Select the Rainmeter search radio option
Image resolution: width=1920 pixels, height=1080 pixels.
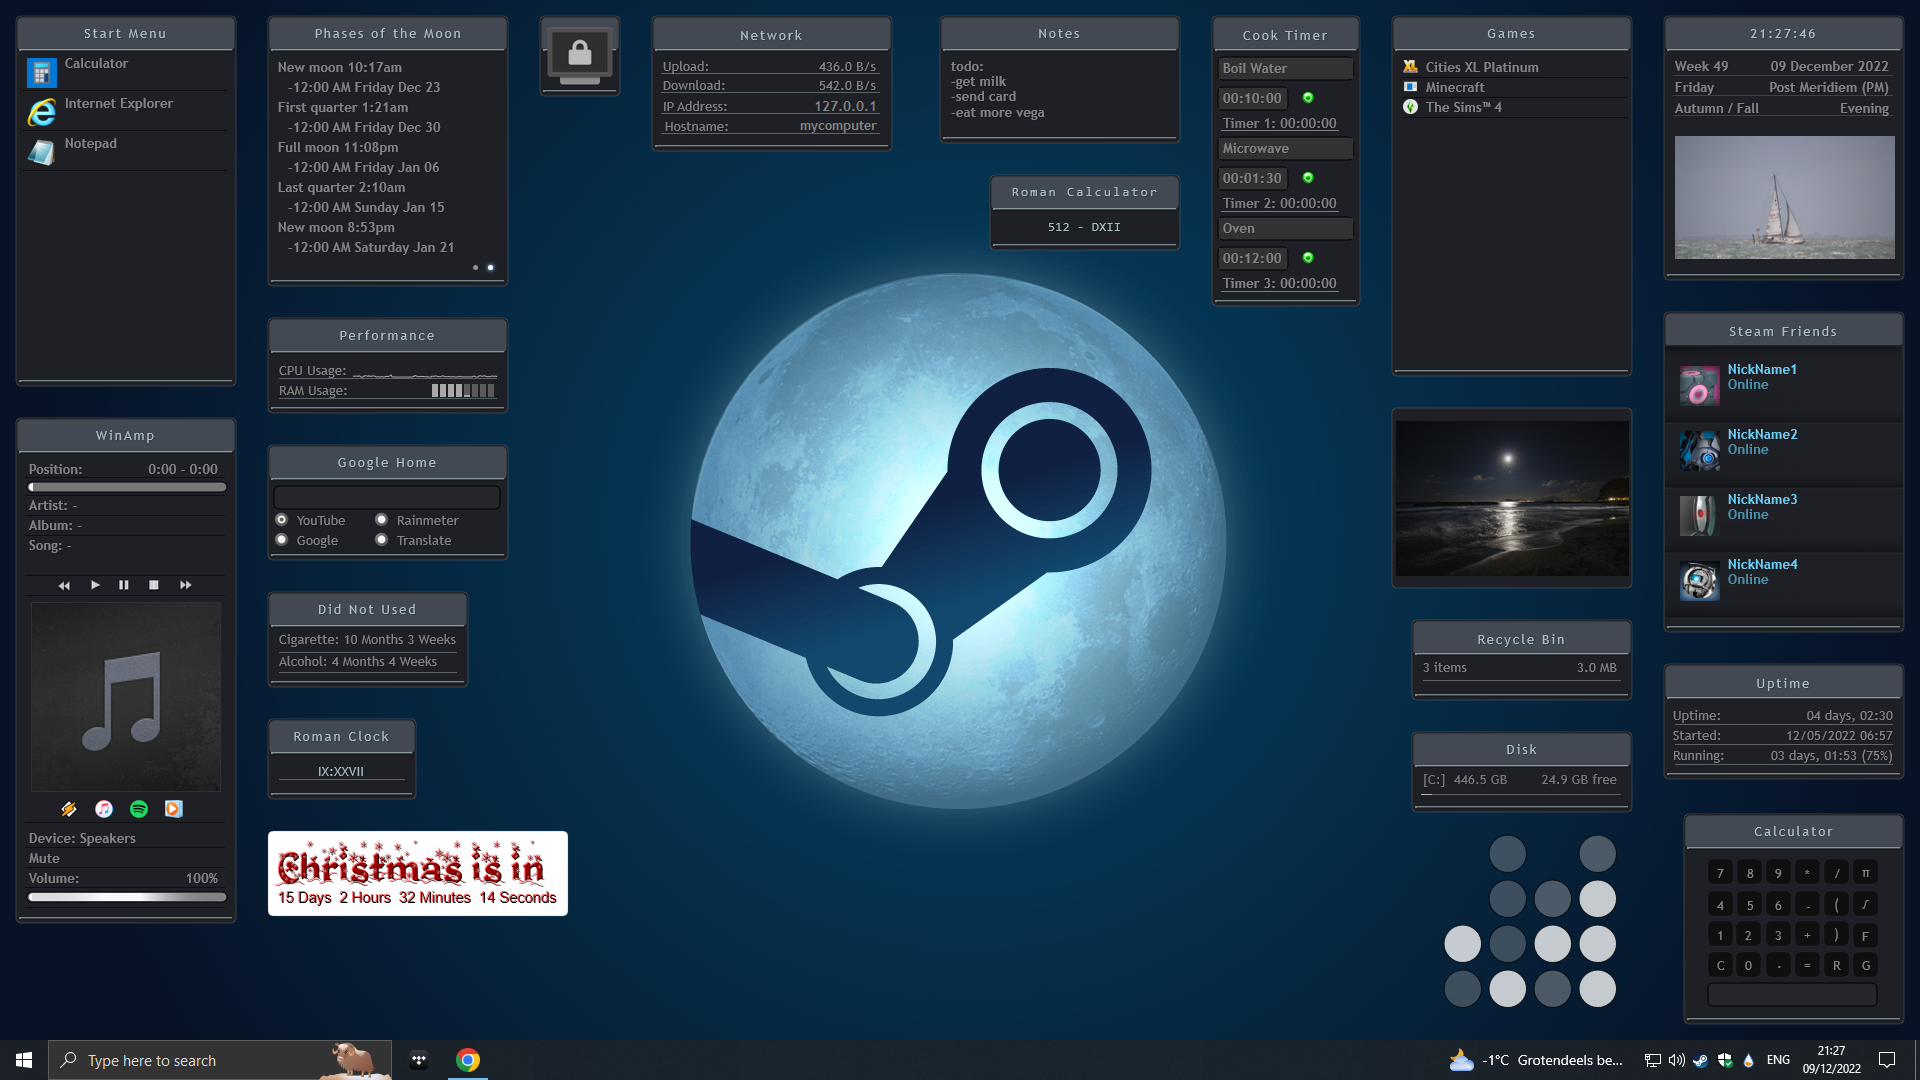[382, 520]
